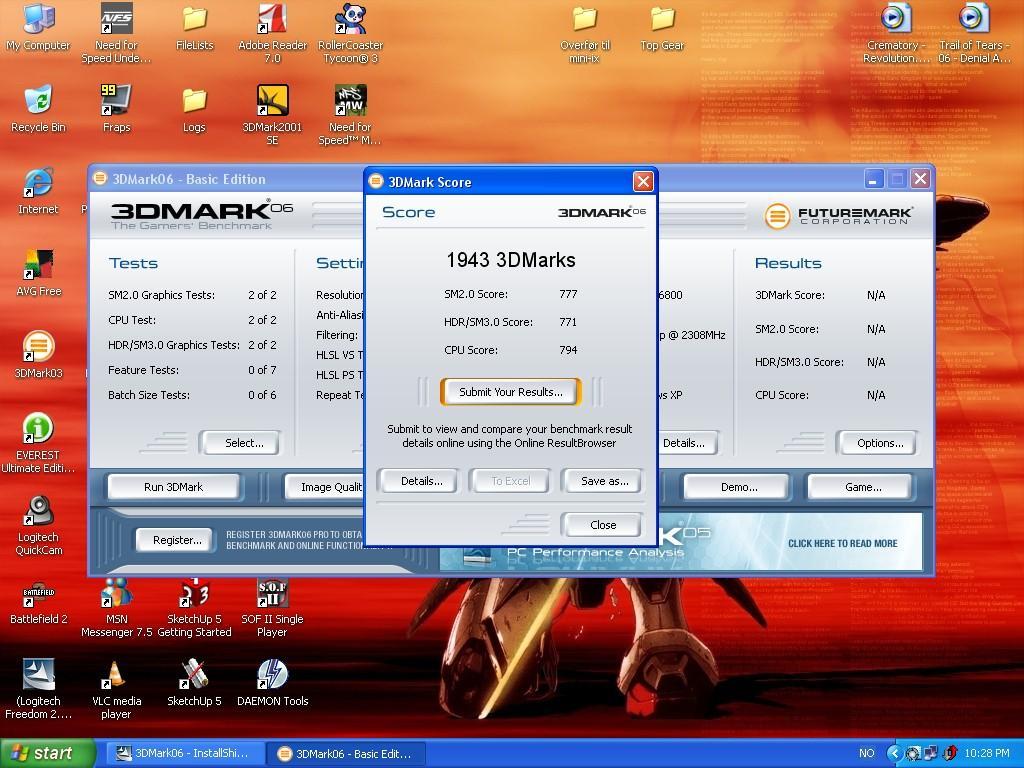The width and height of the screenshot is (1024, 768).
Task: Click the Game button
Action: (x=861, y=487)
